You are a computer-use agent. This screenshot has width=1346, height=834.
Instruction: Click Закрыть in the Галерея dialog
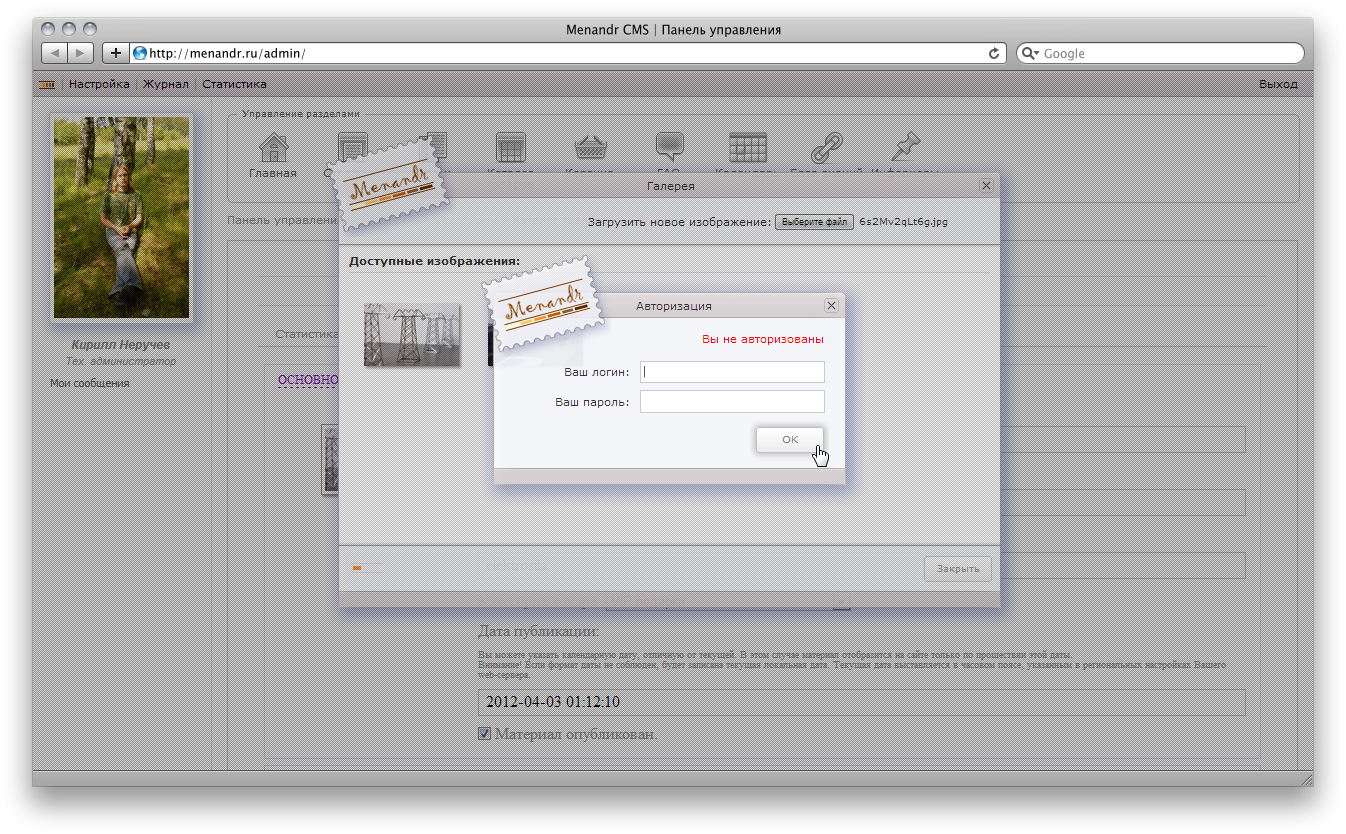tap(956, 567)
